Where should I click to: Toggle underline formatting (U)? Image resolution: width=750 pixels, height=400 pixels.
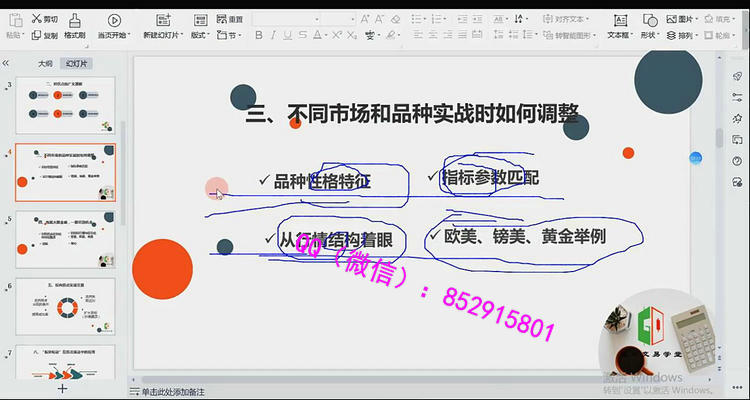point(287,35)
